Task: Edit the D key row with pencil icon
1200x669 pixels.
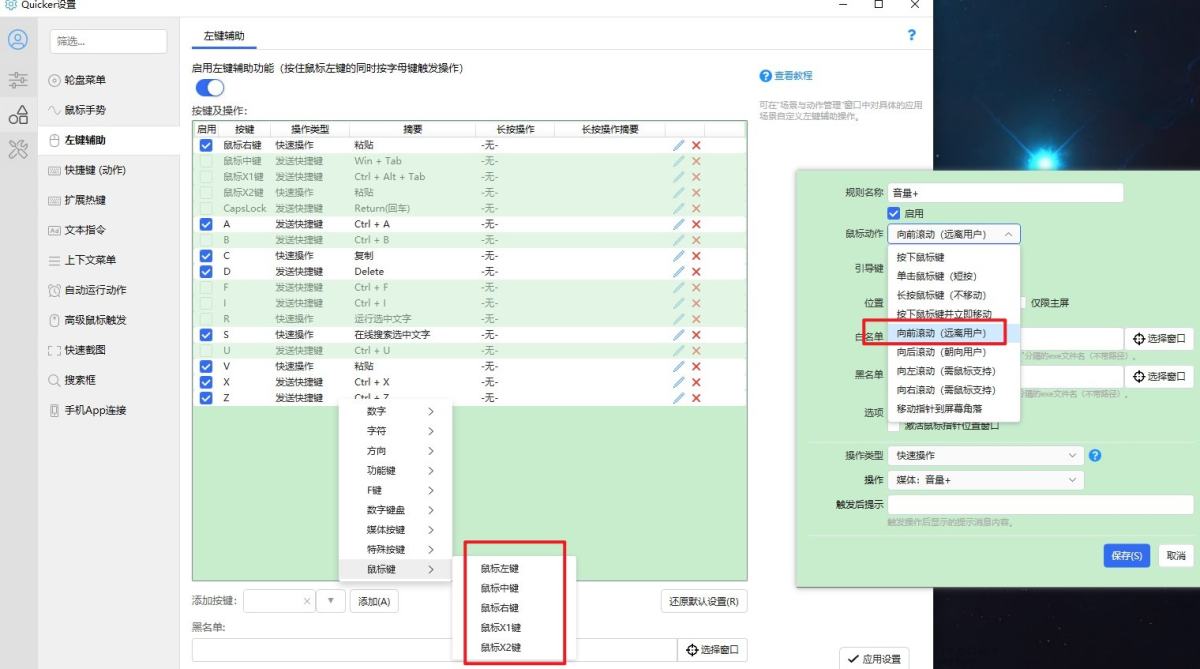Action: [x=679, y=271]
